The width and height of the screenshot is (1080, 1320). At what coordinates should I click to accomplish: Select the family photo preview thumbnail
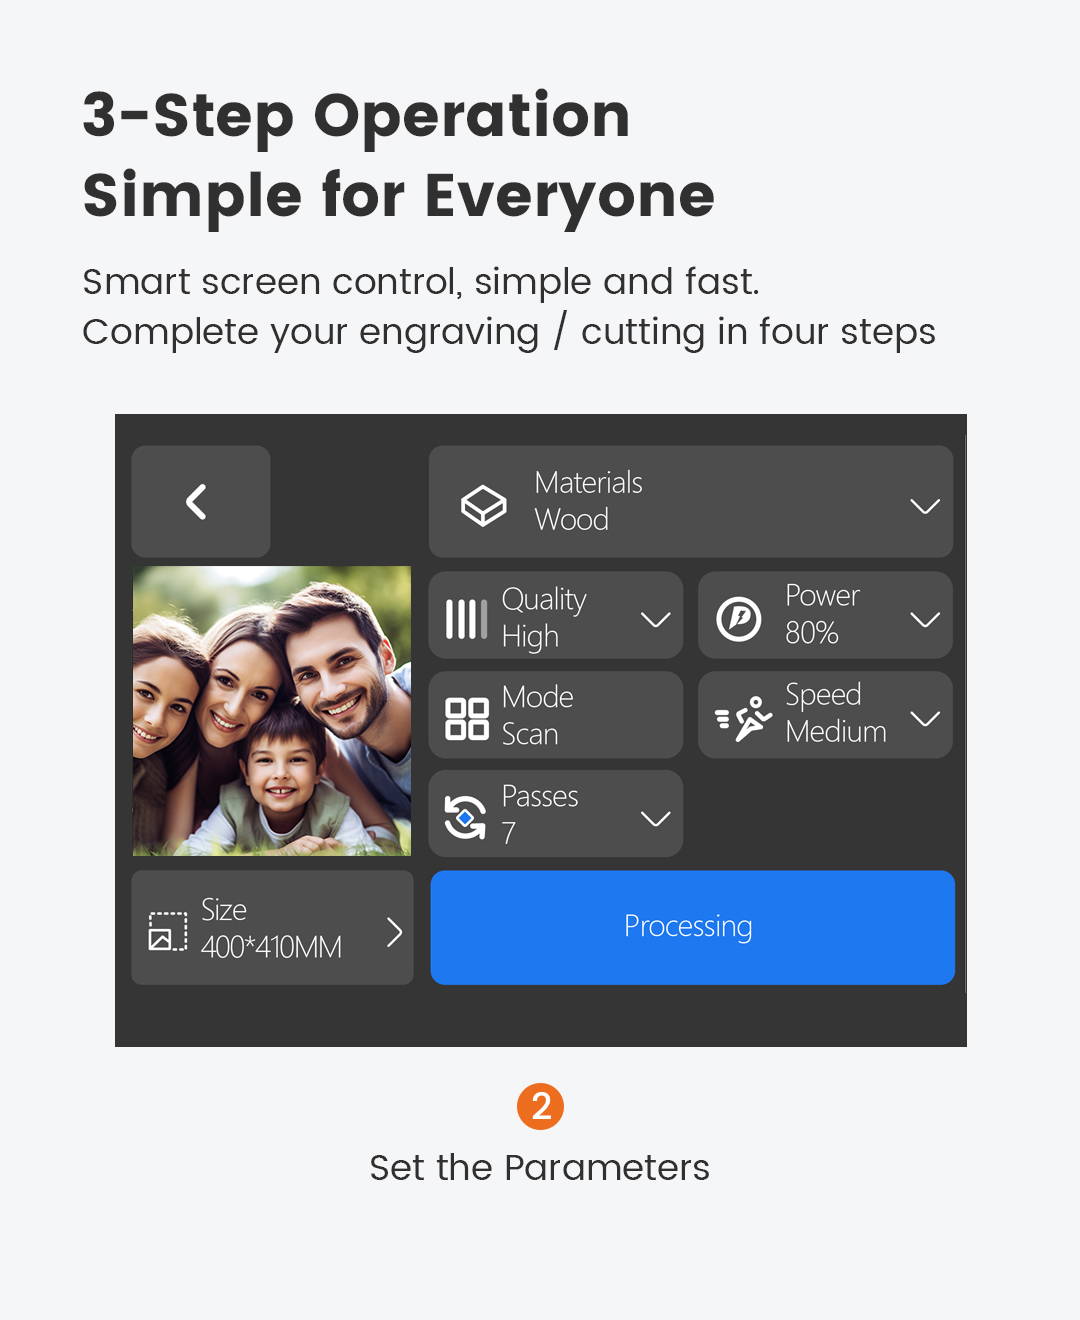[x=272, y=711]
